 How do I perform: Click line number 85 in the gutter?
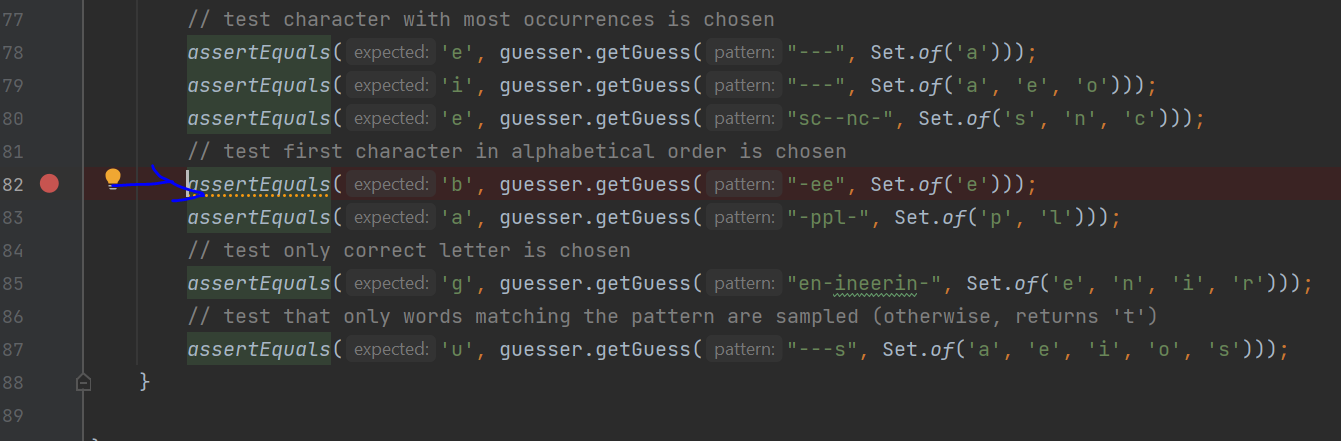[13, 283]
